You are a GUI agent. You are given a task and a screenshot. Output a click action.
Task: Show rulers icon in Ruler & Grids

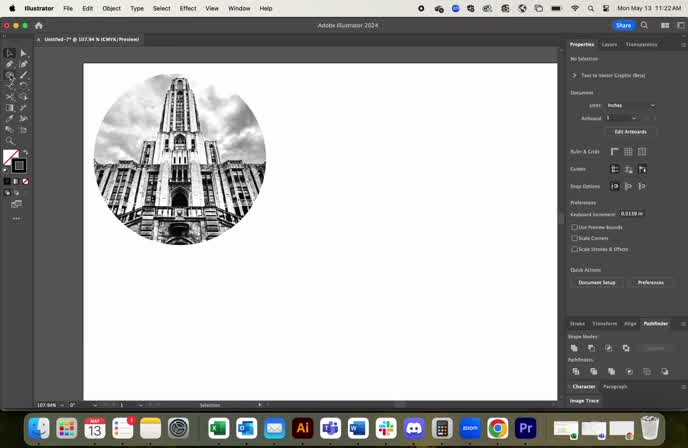tap(615, 151)
